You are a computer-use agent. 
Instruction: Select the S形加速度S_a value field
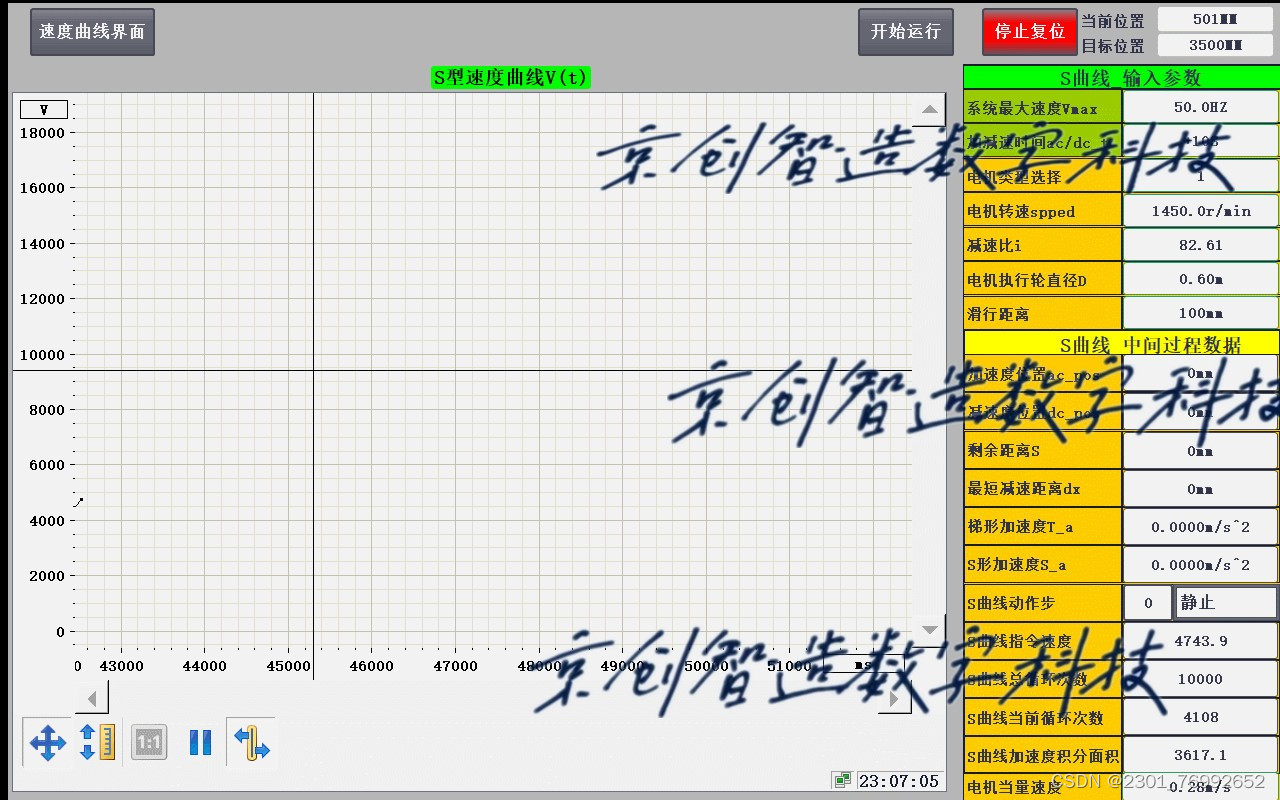pyautogui.click(x=1200, y=565)
